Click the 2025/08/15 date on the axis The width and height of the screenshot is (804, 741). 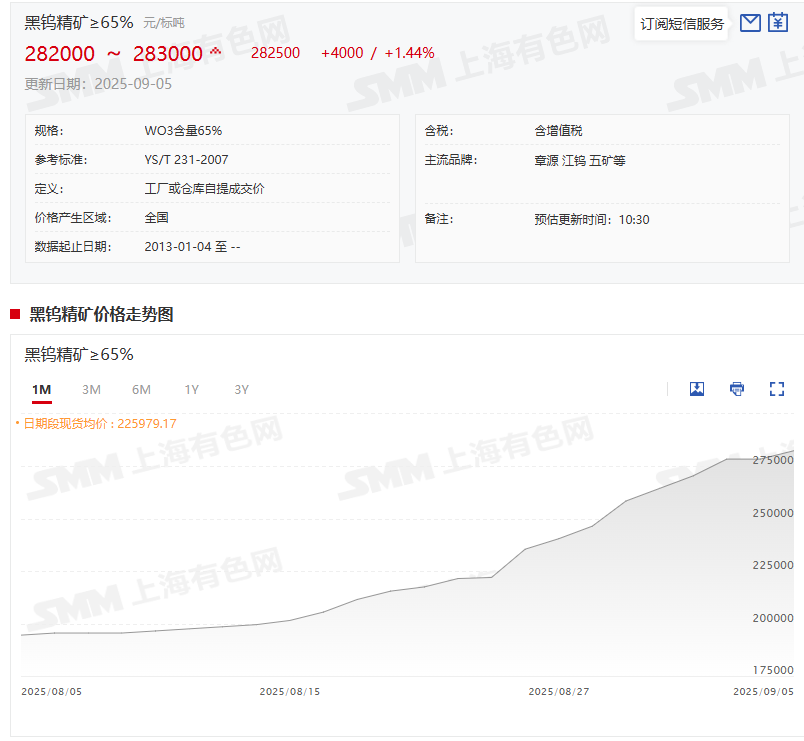point(290,691)
